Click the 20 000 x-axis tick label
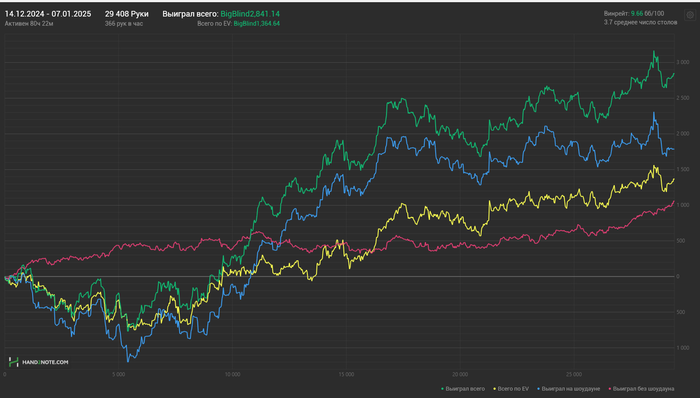 coord(460,374)
